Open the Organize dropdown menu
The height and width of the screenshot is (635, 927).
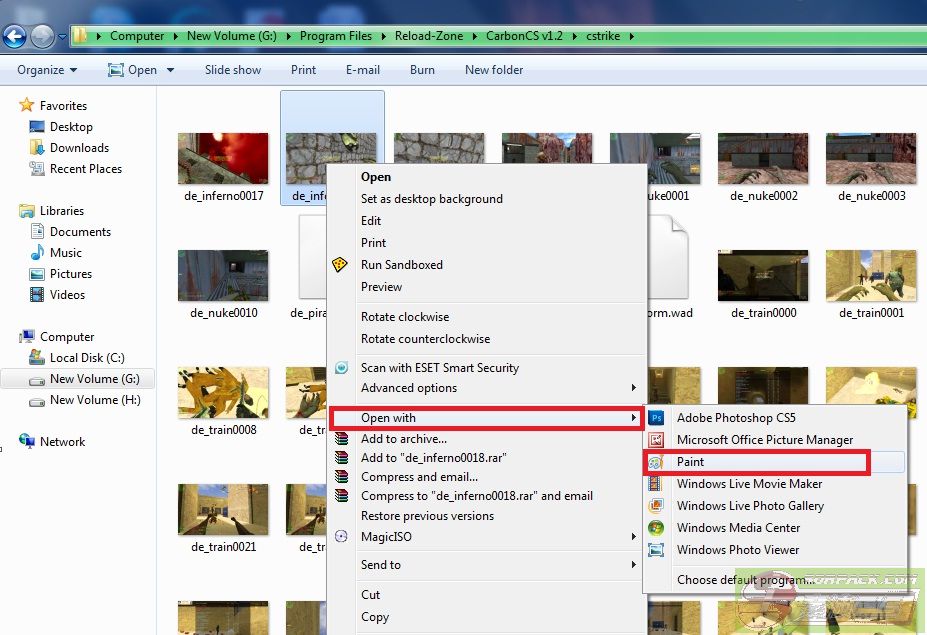(47, 70)
